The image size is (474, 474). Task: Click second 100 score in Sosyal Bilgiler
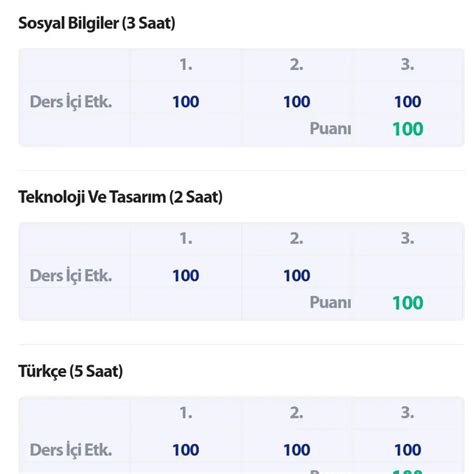point(297,102)
